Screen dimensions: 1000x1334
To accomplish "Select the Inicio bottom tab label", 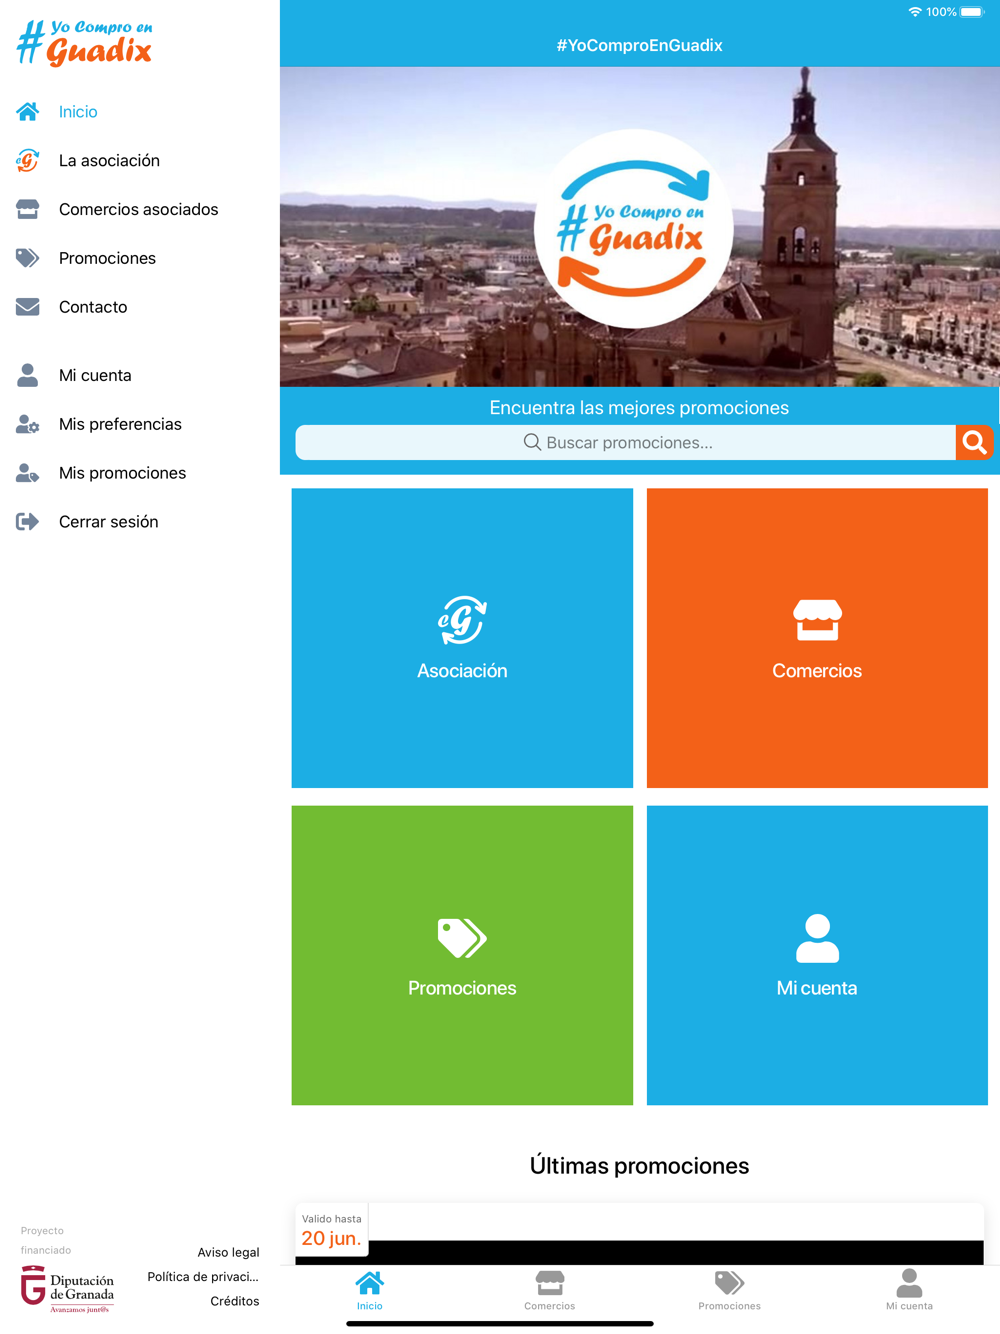I will tap(370, 1306).
